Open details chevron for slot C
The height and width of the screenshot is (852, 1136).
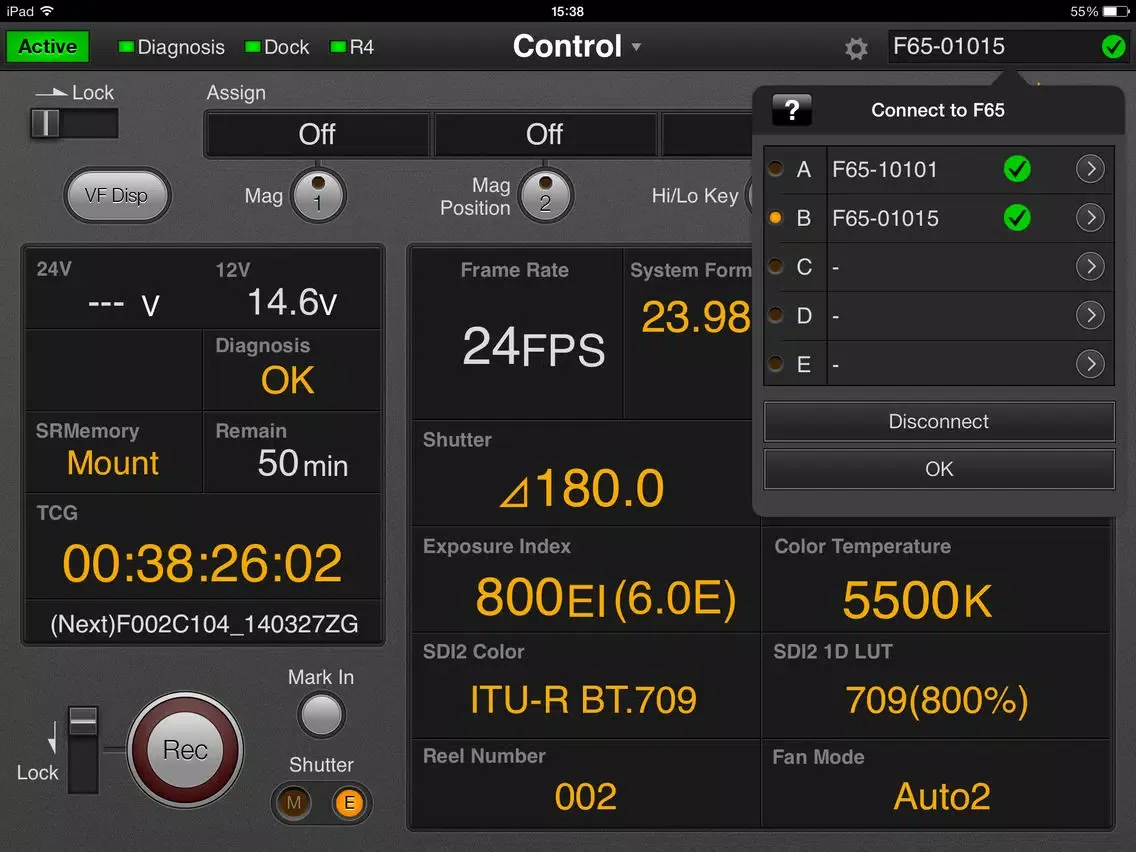pyautogui.click(x=1090, y=266)
